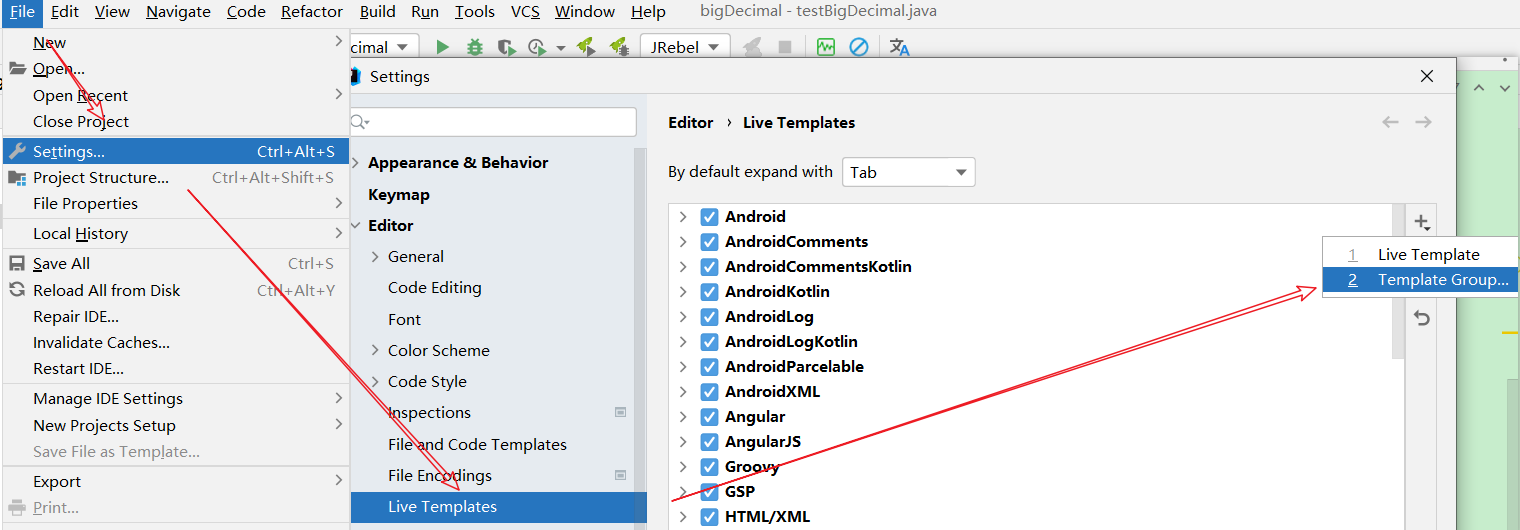Run with JRebel rocket icon
Image resolution: width=1520 pixels, height=530 pixels.
(x=587, y=47)
